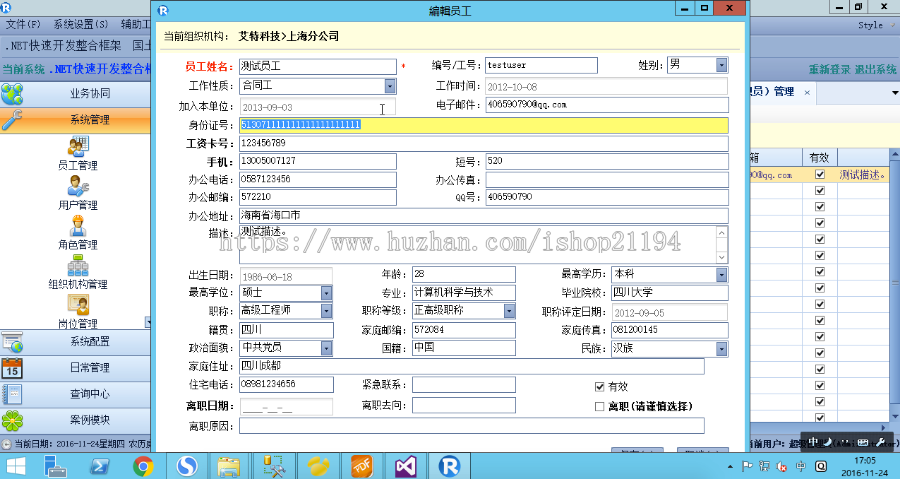
Task: Open the 民族 dropdown
Action: pos(721,348)
